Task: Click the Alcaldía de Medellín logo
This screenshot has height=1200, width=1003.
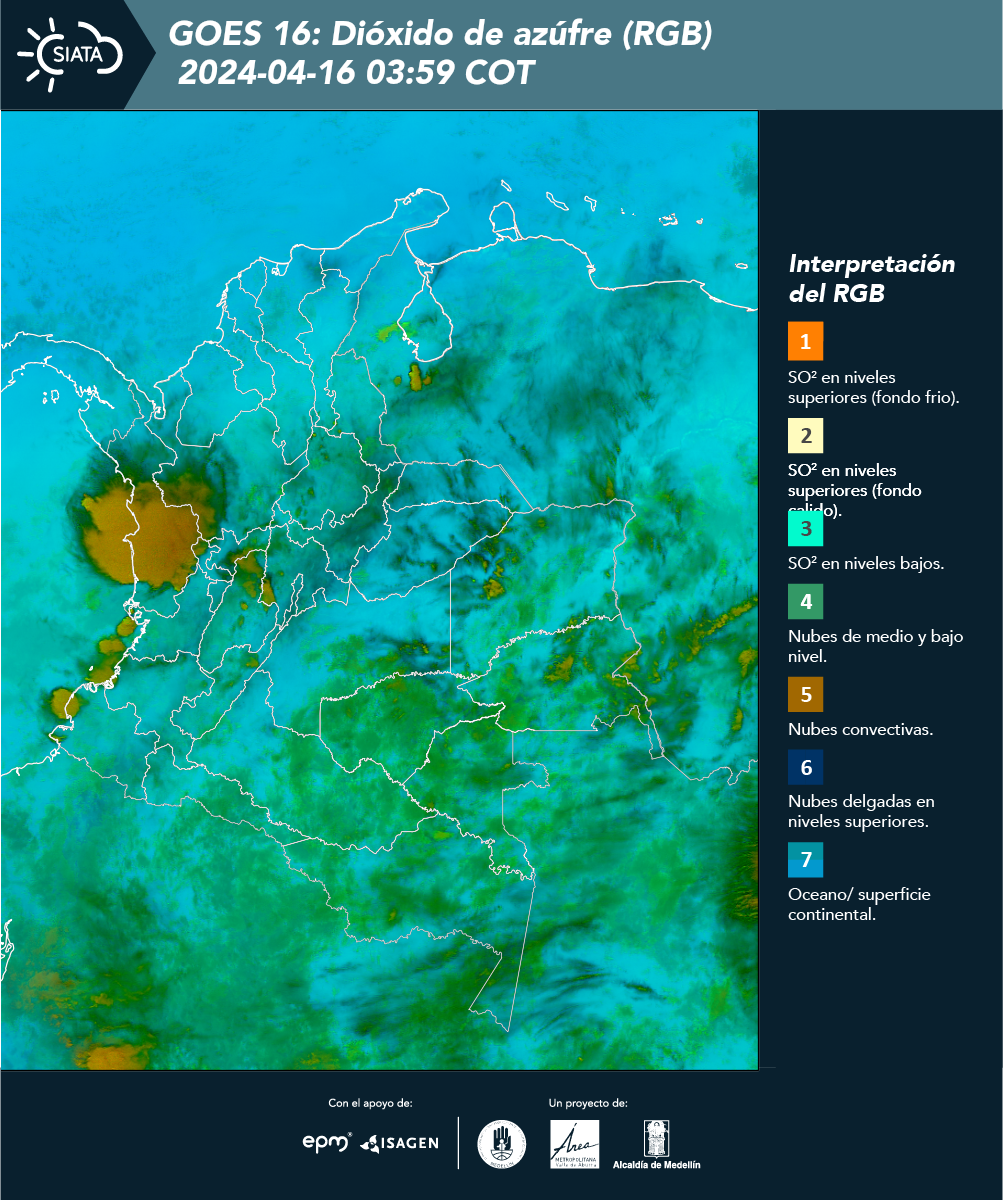Action: click(657, 1144)
